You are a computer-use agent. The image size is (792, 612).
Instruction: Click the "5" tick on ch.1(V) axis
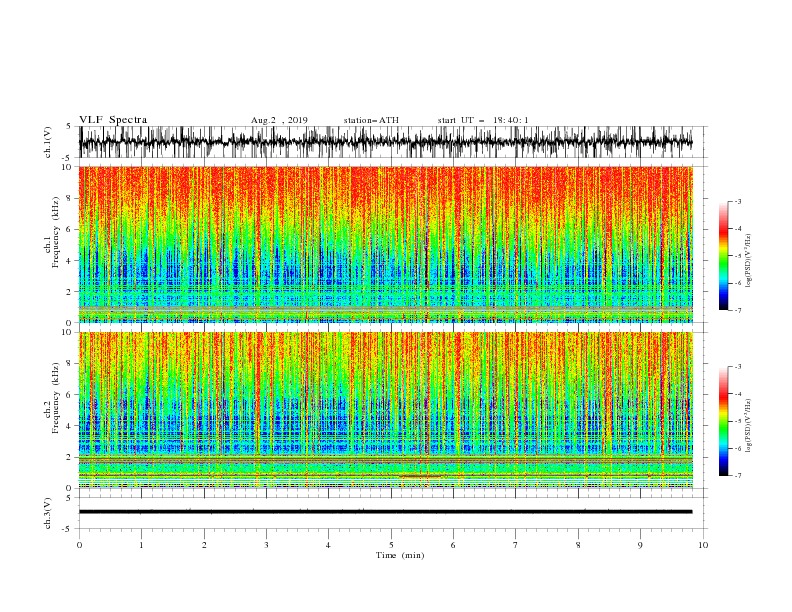pyautogui.click(x=69, y=126)
